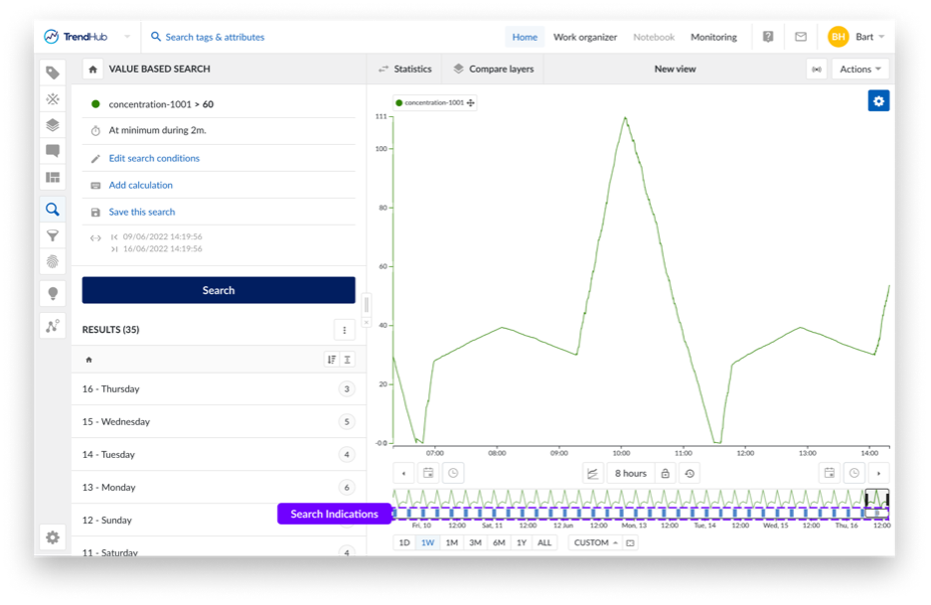This screenshot has height=605, width=931.
Task: Click the dark blue Search button
Action: coord(218,290)
